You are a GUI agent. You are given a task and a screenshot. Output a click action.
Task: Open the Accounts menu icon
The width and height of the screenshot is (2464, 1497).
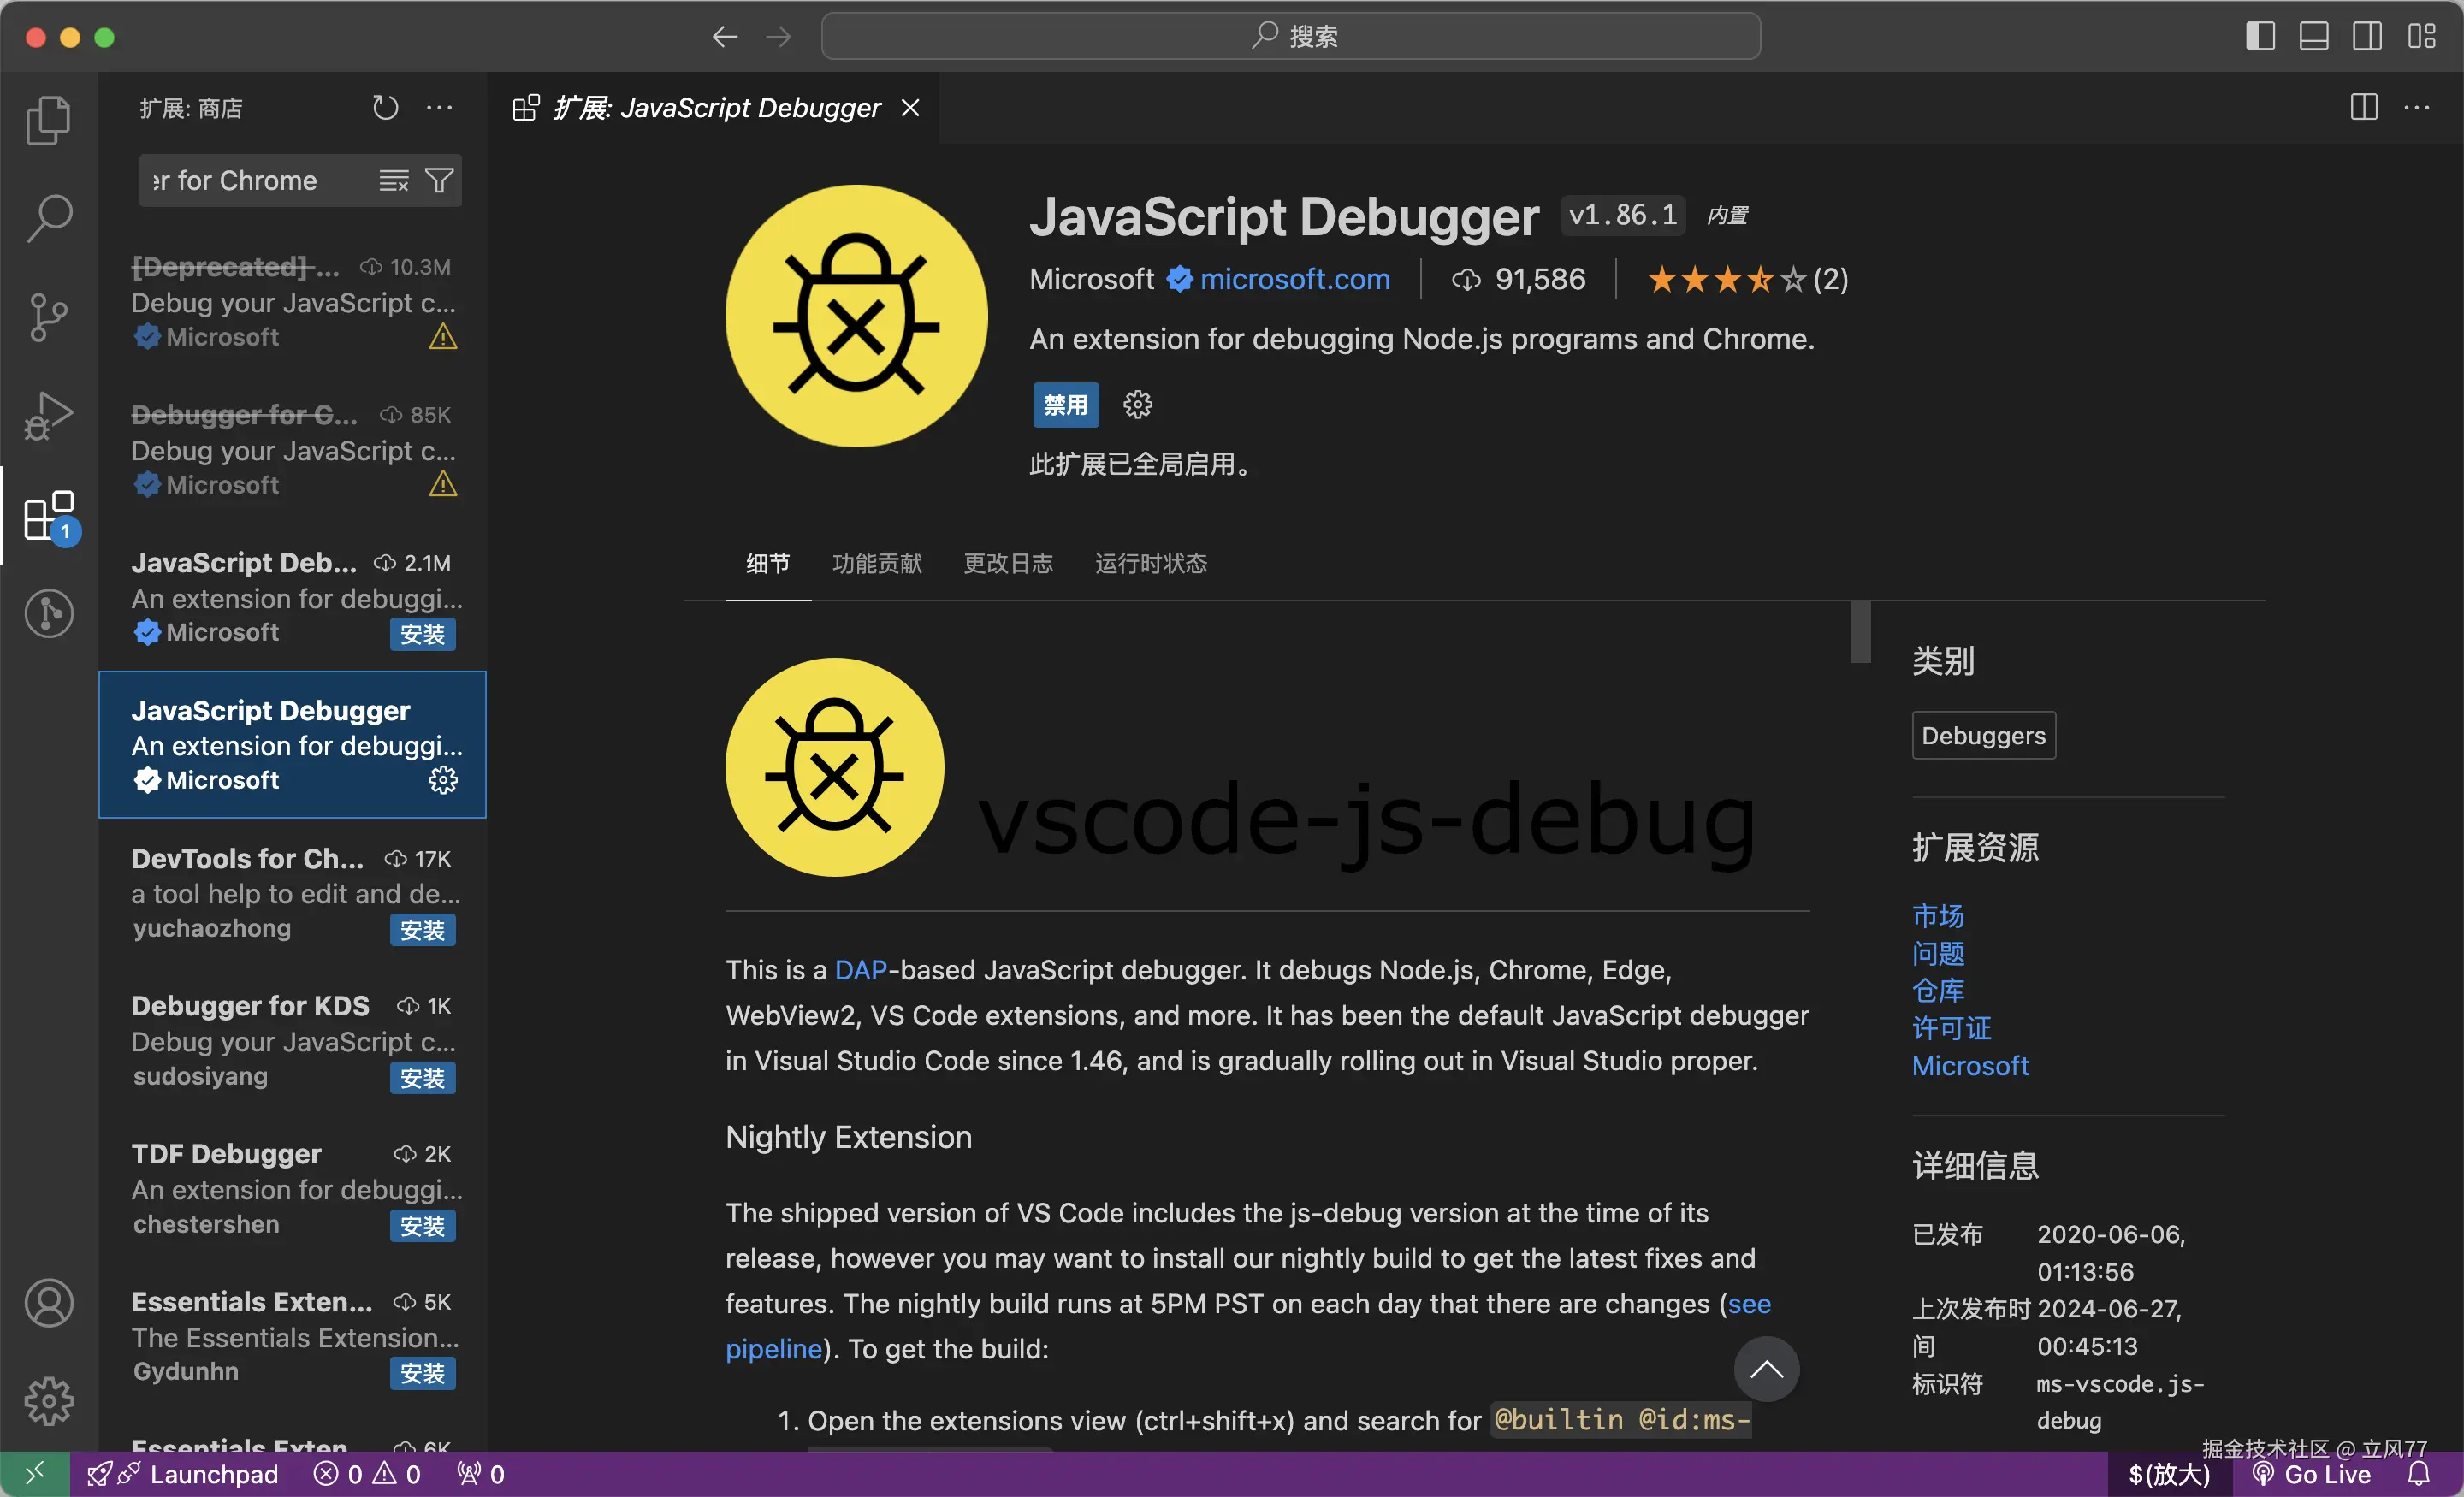click(x=48, y=1303)
